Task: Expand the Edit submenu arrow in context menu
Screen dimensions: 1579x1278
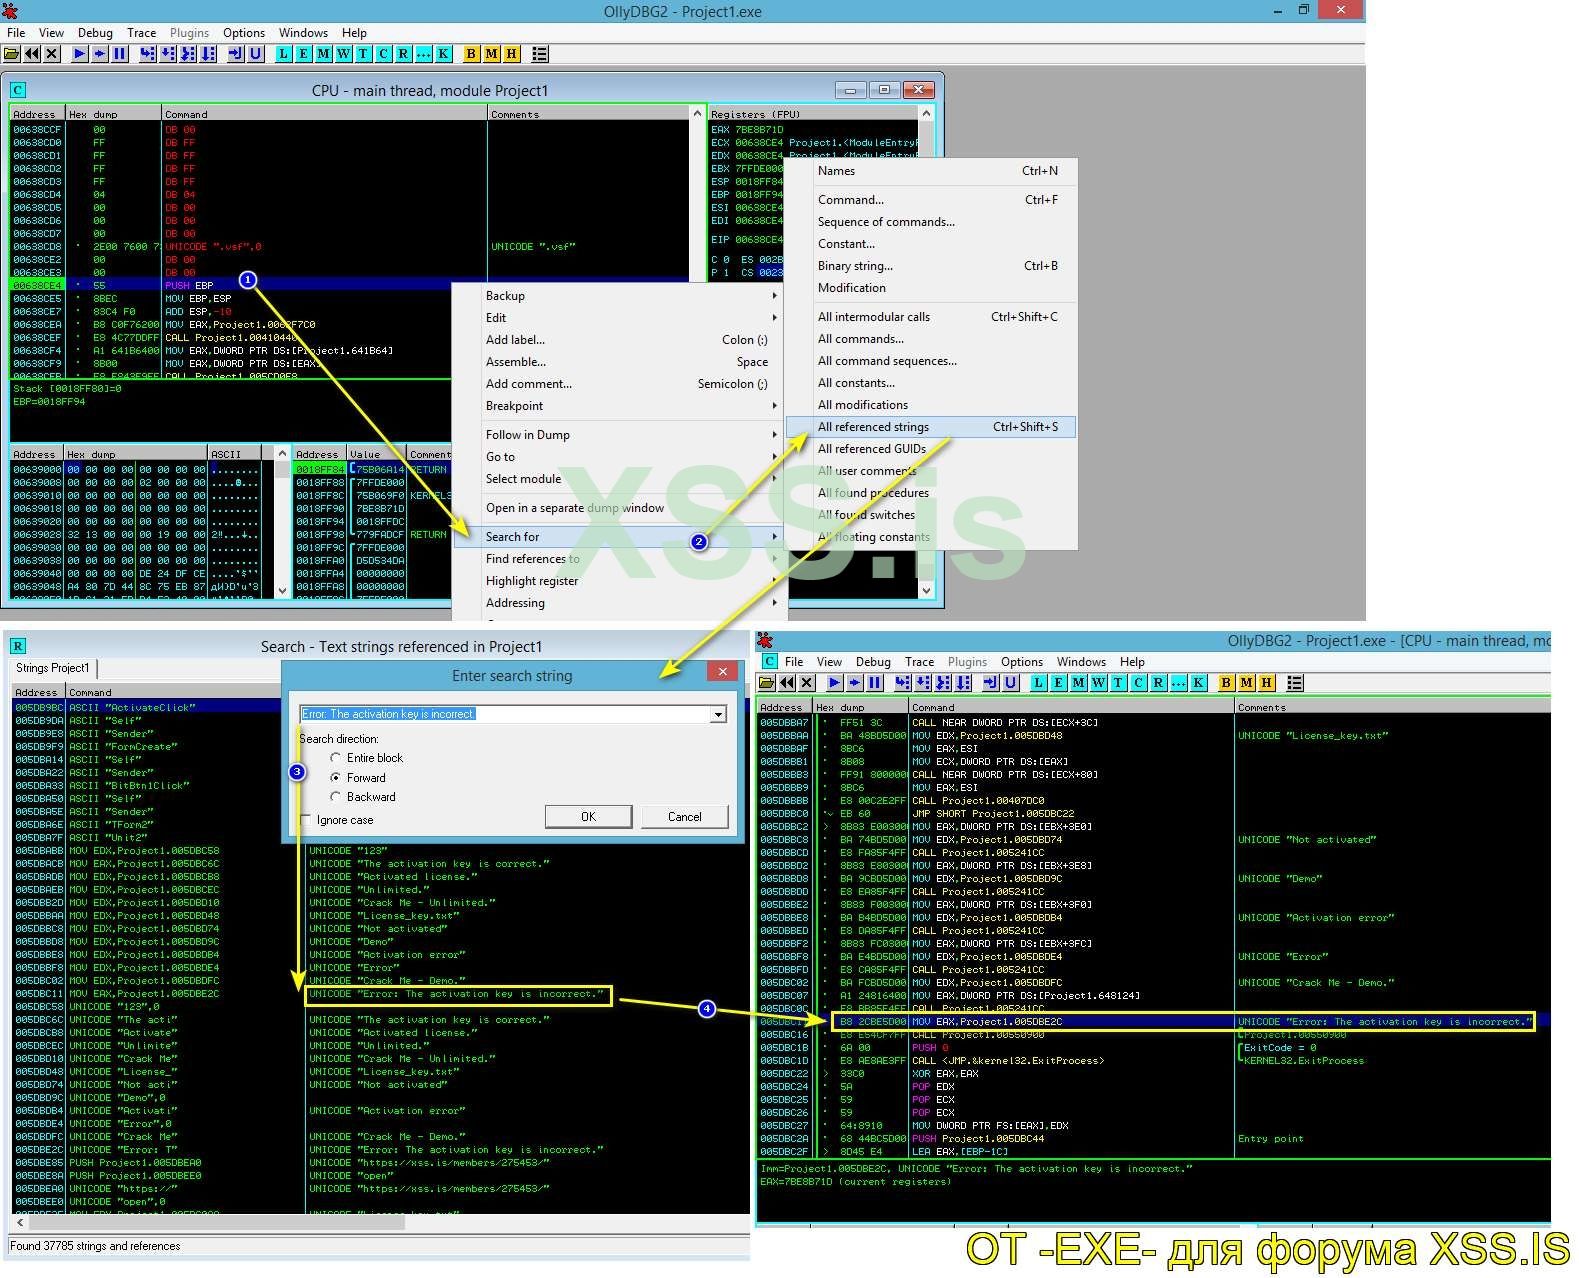Action: coord(775,318)
